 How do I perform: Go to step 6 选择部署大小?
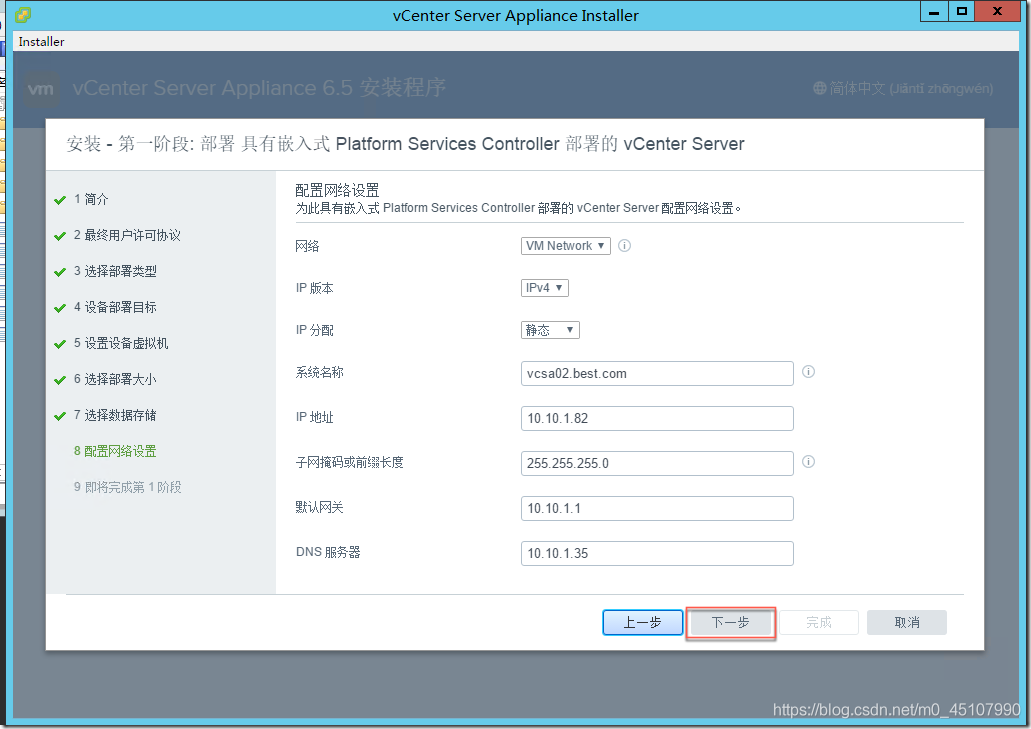115,379
